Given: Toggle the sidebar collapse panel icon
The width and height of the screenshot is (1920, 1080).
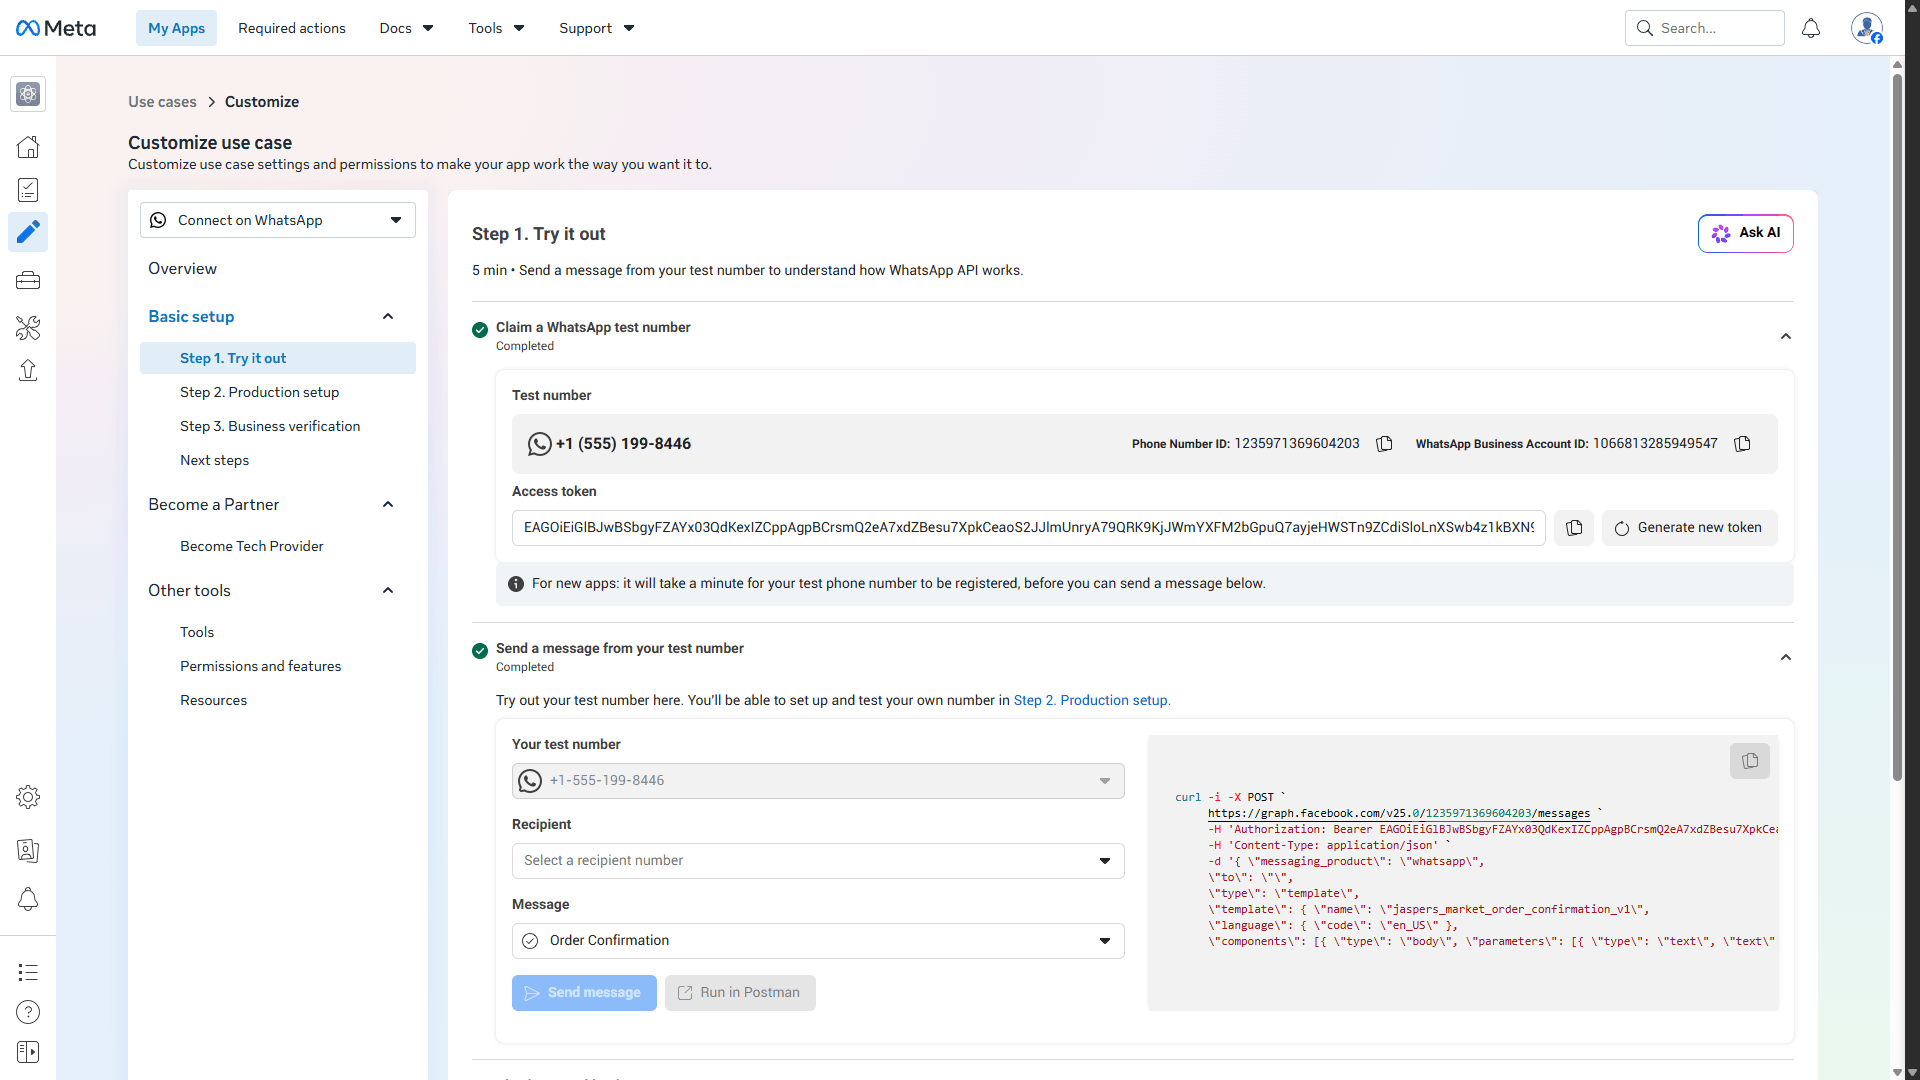Looking at the screenshot, I should (28, 1052).
